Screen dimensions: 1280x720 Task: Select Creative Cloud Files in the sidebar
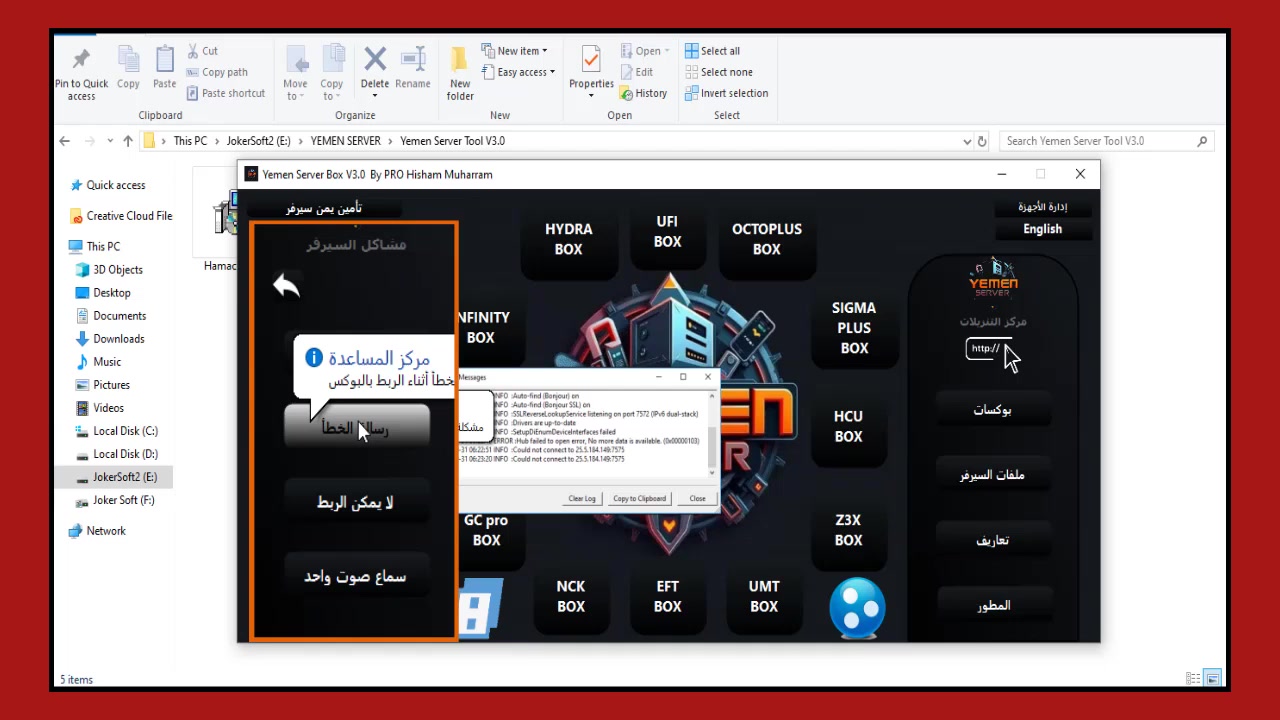121,216
